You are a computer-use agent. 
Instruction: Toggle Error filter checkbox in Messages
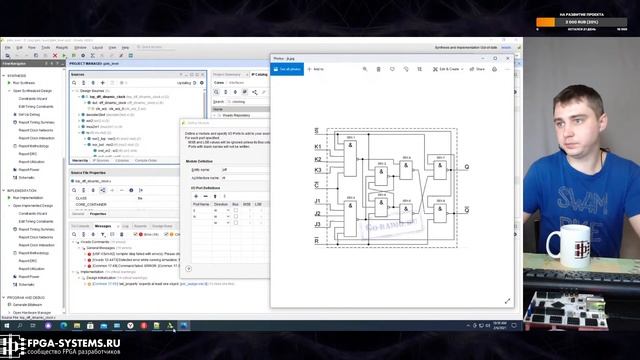tap(136, 234)
